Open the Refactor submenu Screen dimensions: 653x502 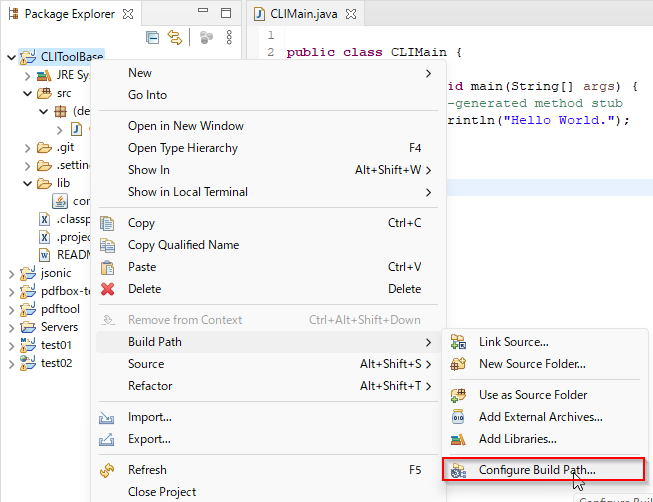pyautogui.click(x=269, y=386)
